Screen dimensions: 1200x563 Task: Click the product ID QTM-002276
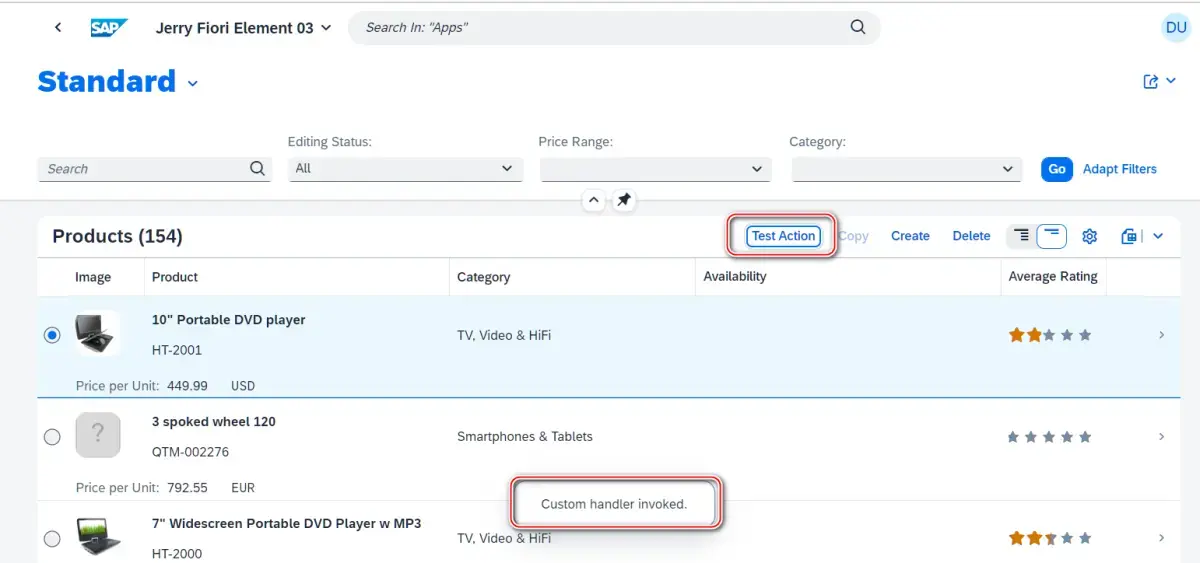(190, 452)
